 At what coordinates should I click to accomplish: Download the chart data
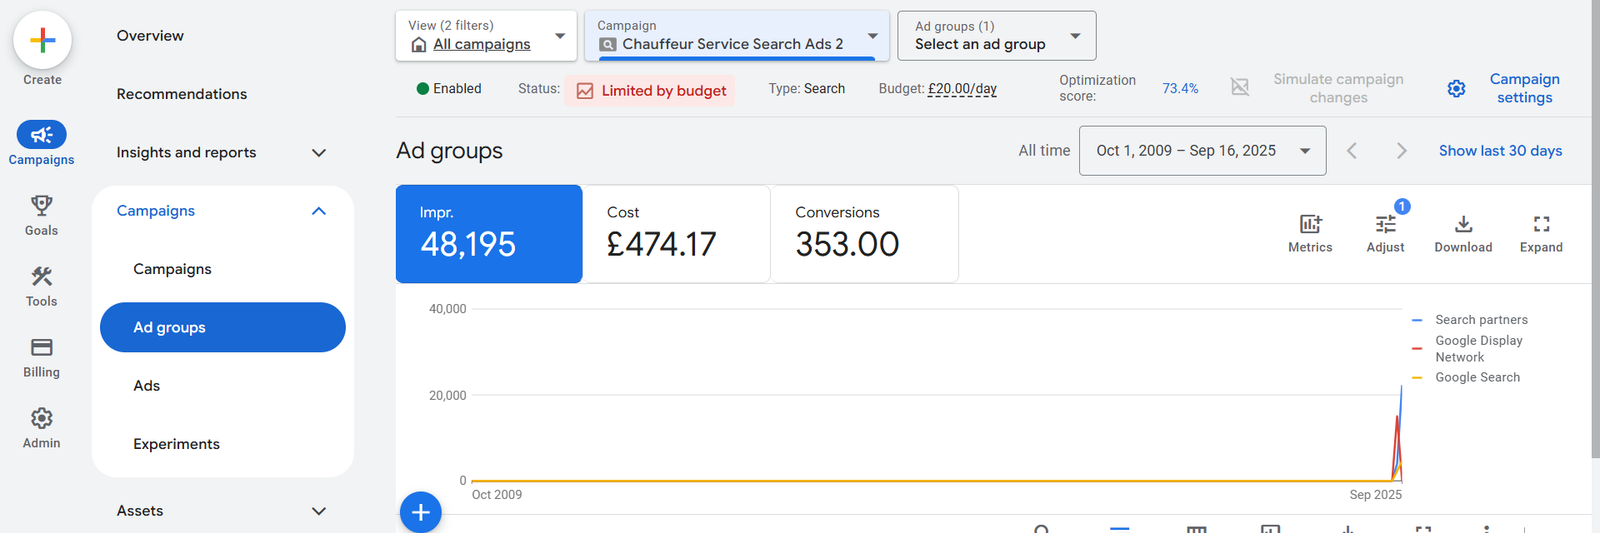click(x=1463, y=233)
